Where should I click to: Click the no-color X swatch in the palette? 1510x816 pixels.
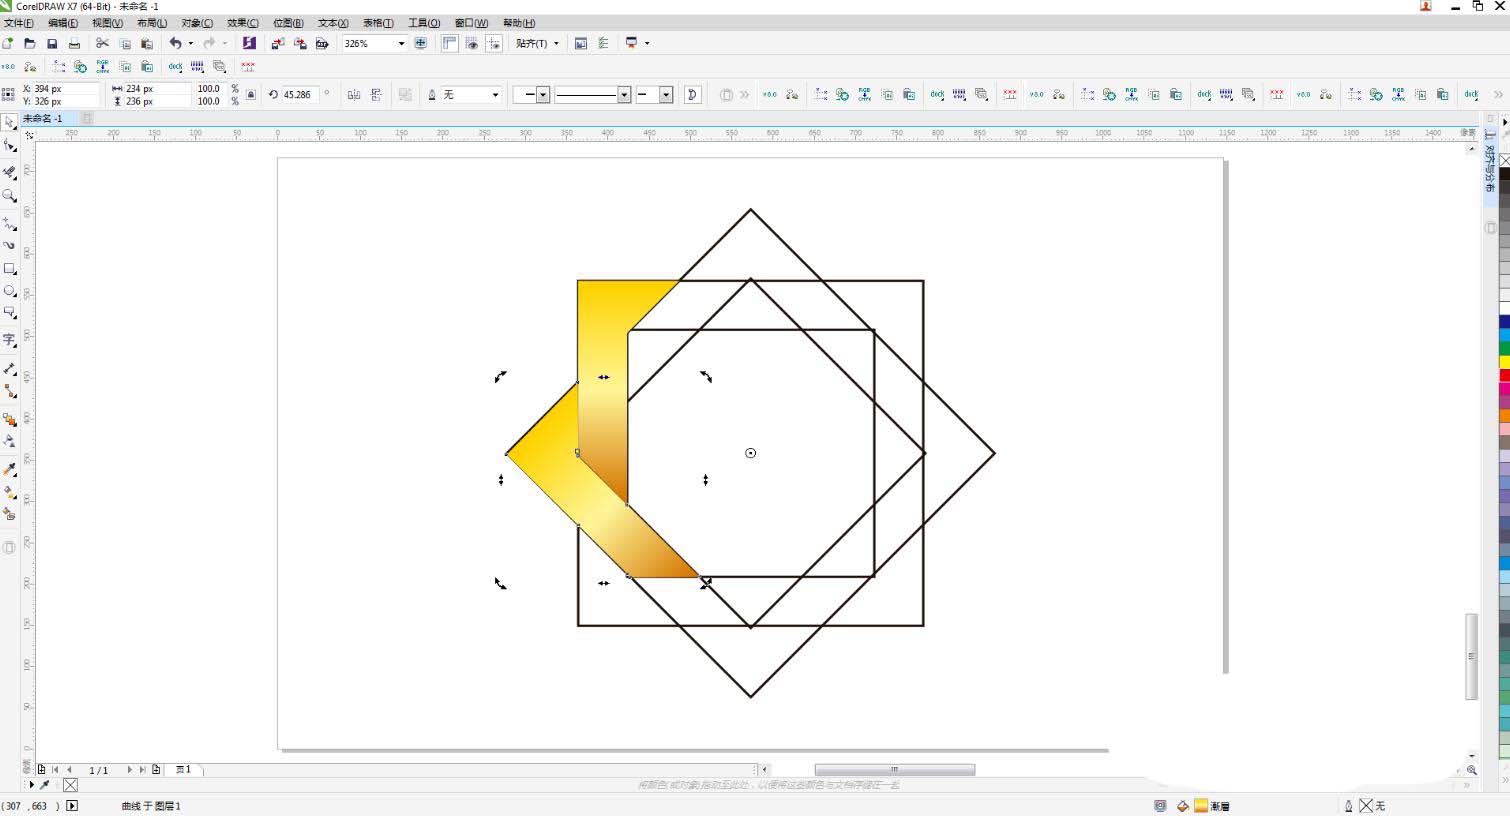(x=1504, y=160)
